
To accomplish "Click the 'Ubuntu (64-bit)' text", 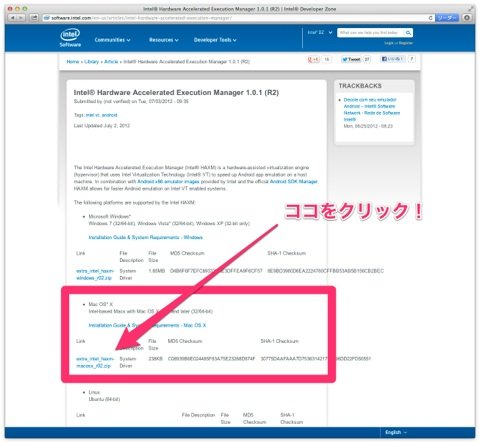I will [104, 399].
